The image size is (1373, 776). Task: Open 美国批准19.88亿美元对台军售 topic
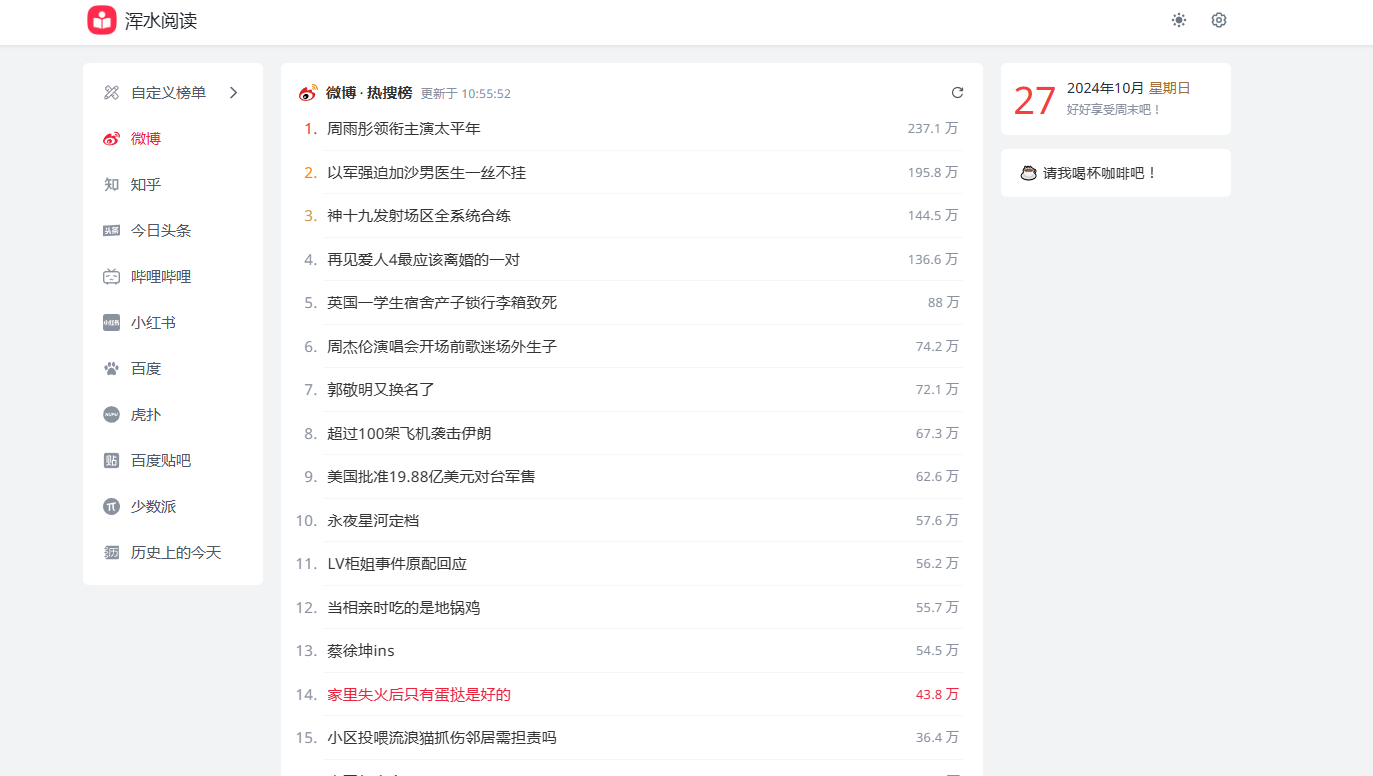click(x=431, y=477)
